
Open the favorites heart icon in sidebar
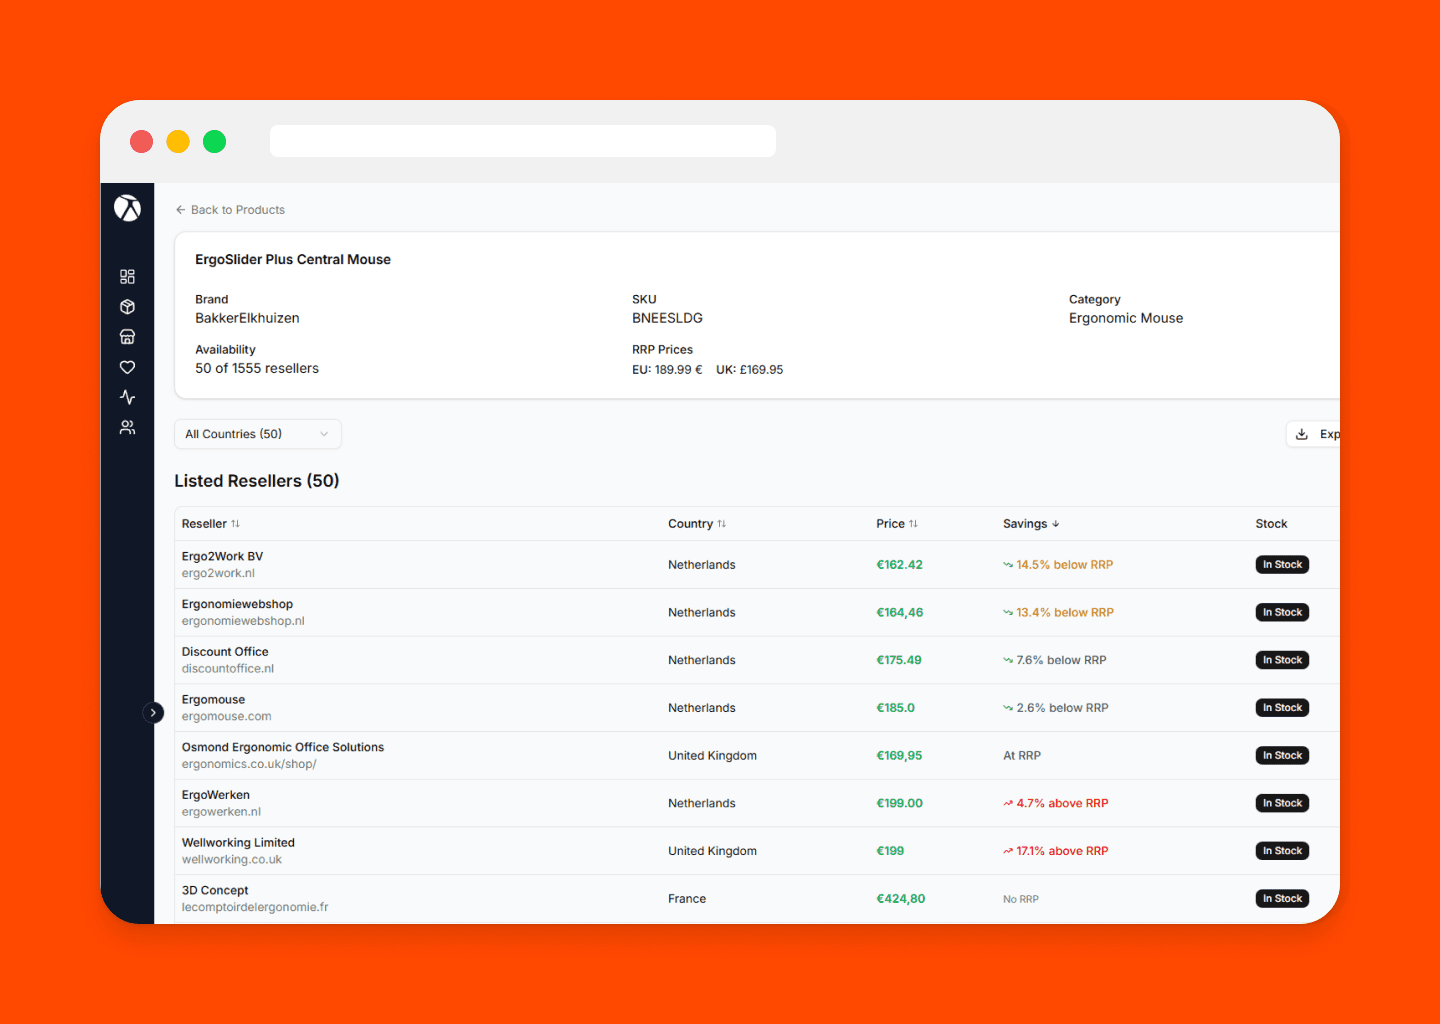[x=127, y=367]
